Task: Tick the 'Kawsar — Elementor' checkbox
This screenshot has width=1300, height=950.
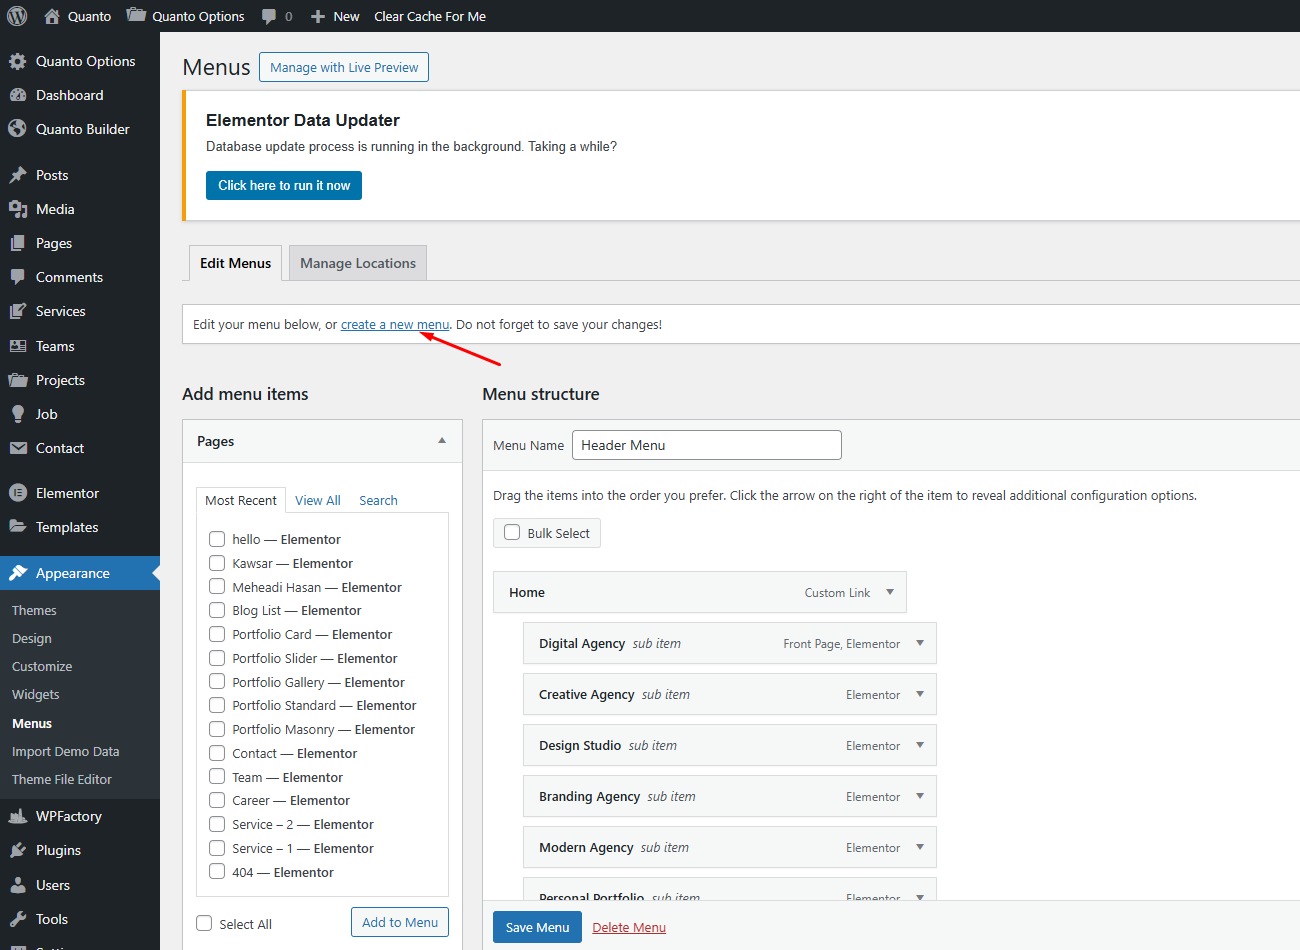Action: 217,563
